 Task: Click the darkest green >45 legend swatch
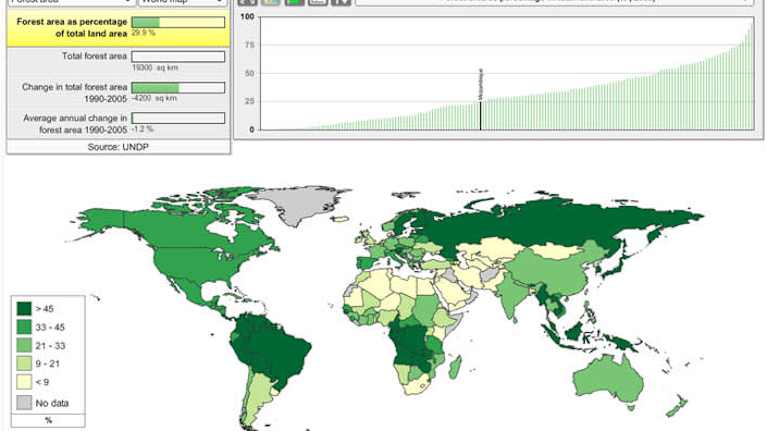click(23, 306)
